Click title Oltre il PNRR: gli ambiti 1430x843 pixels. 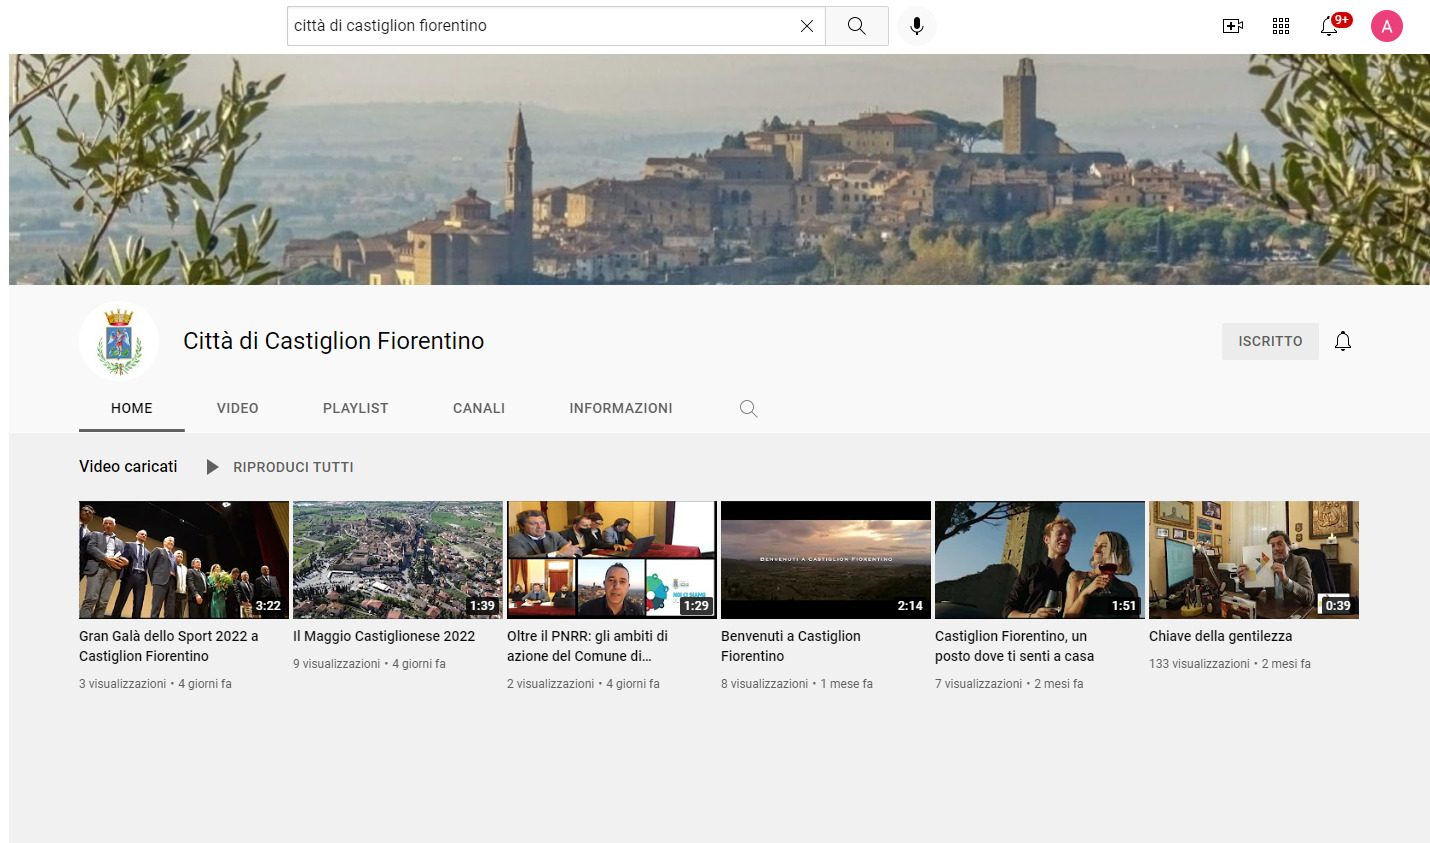[588, 646]
